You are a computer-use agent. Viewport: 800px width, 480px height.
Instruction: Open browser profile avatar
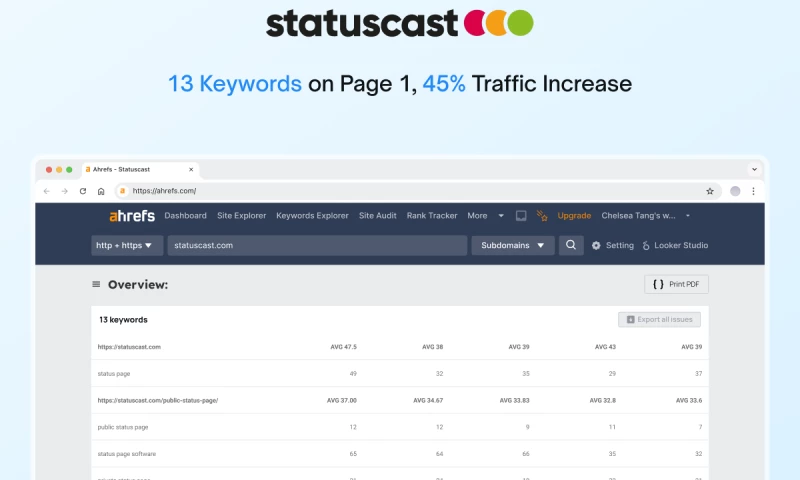[735, 191]
